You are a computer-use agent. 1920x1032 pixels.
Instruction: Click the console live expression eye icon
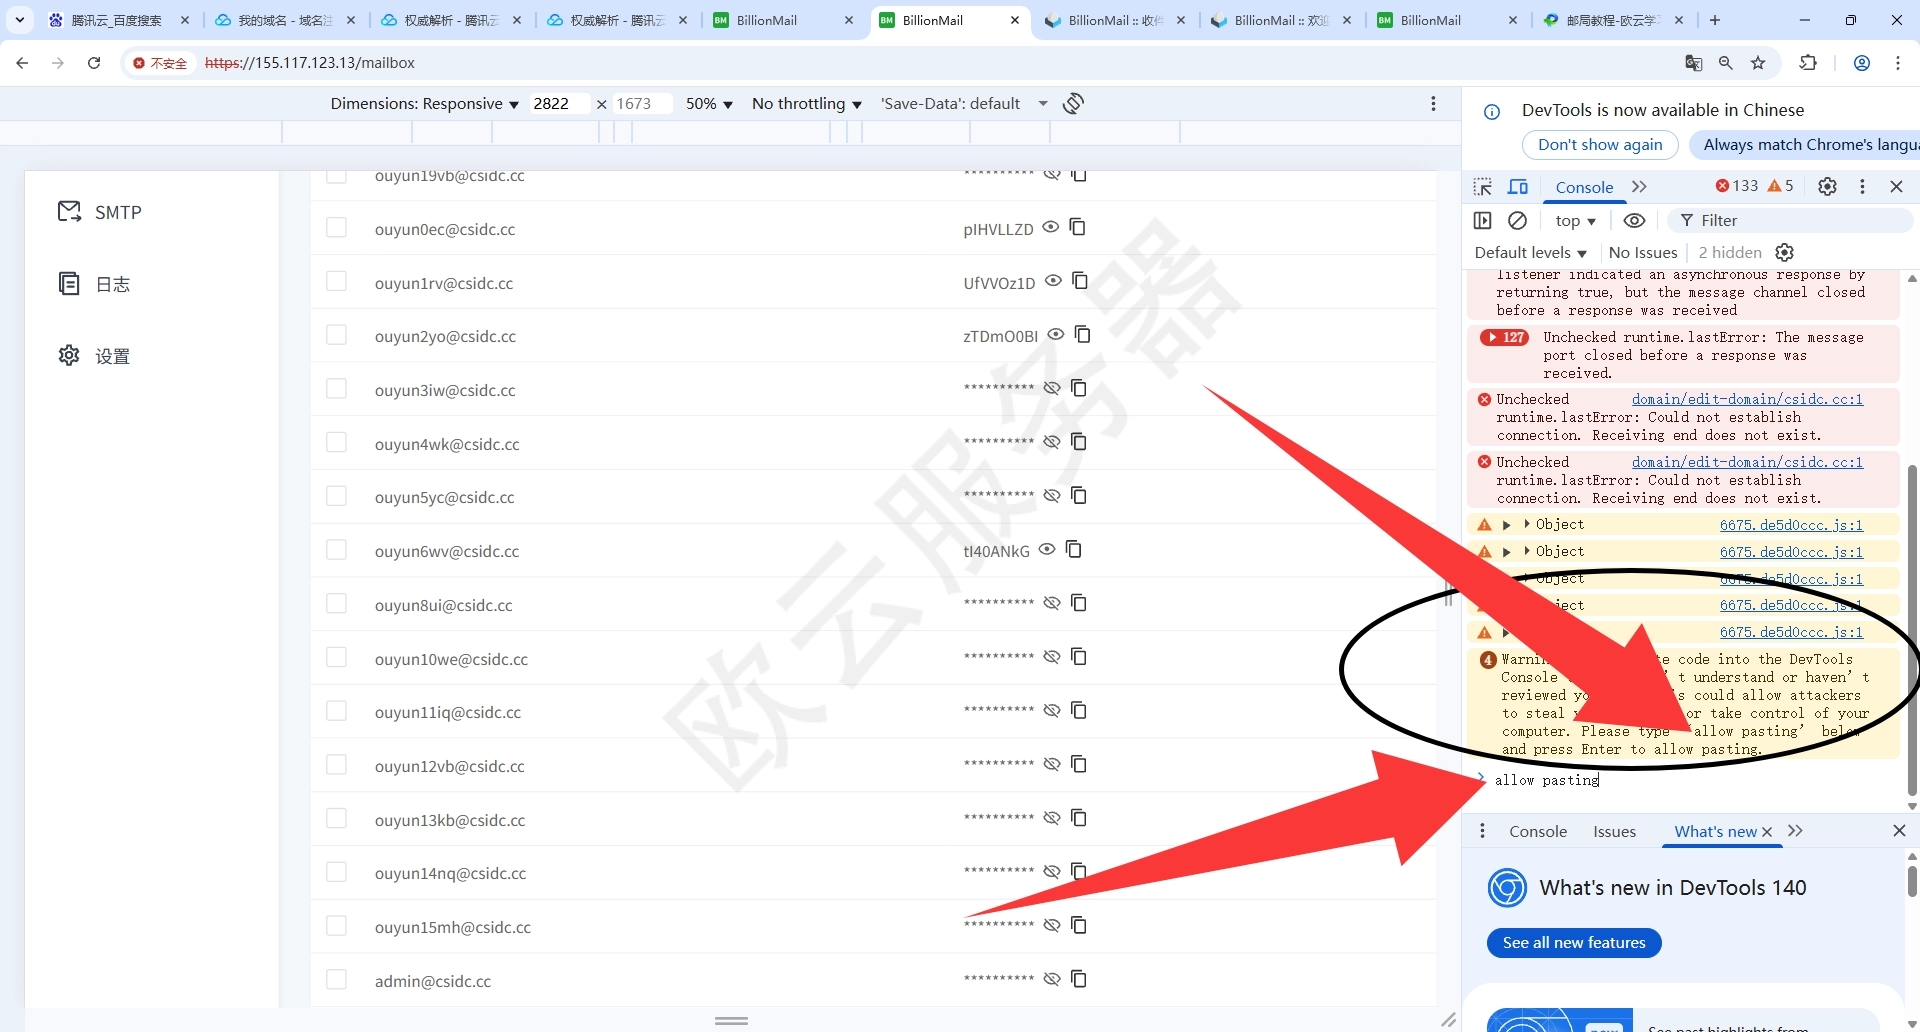1634,220
